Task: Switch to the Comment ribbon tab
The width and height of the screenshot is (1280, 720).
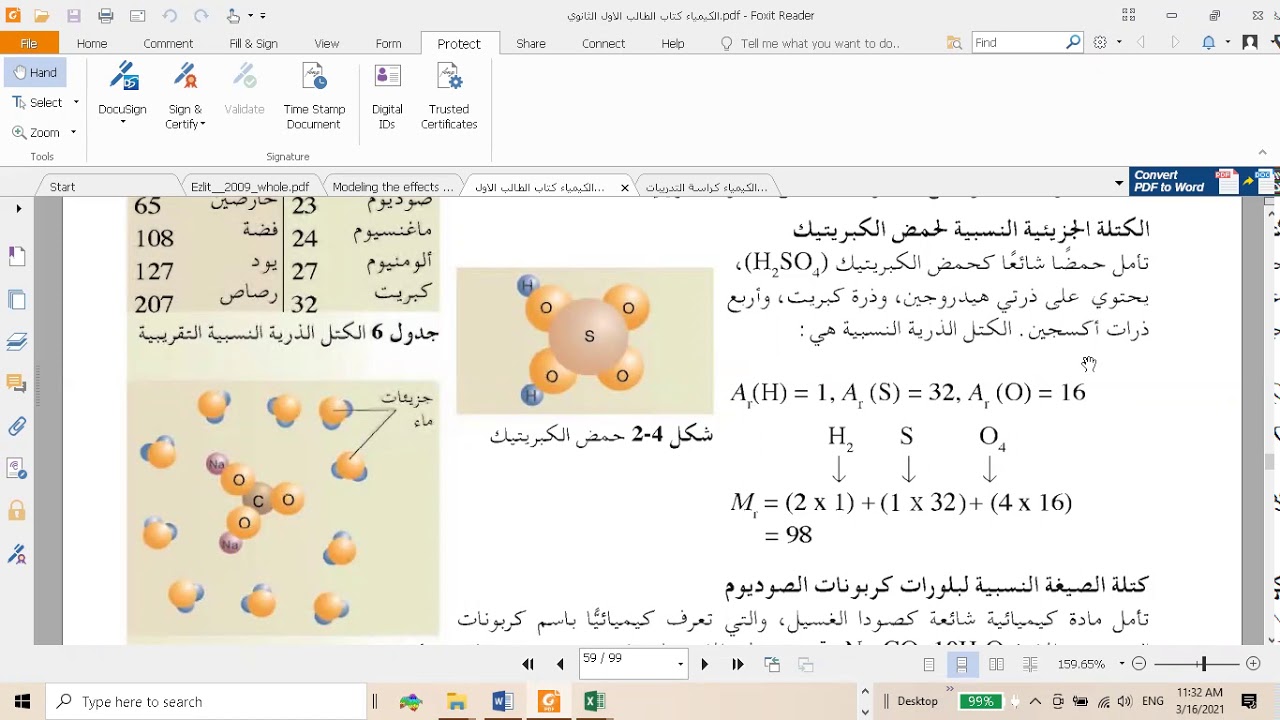Action: click(x=168, y=43)
